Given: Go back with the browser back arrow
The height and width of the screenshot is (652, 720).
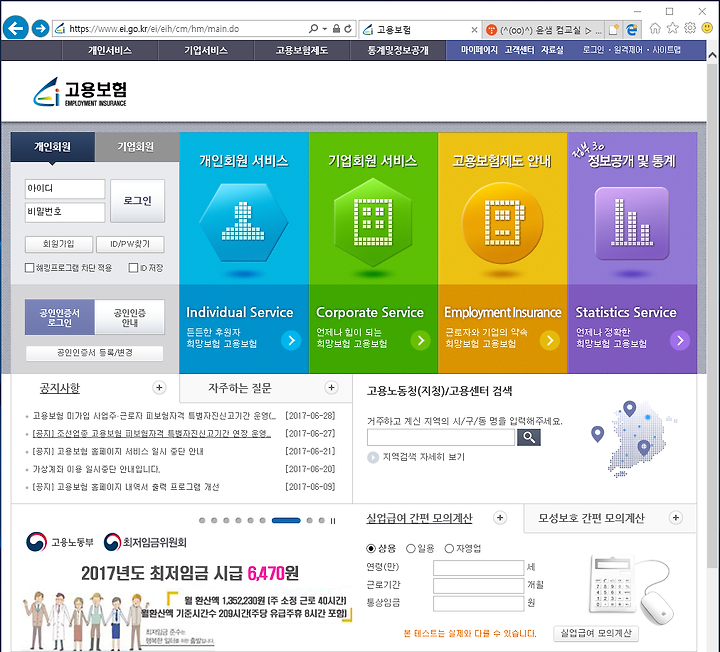Looking at the screenshot, I should point(16,28).
